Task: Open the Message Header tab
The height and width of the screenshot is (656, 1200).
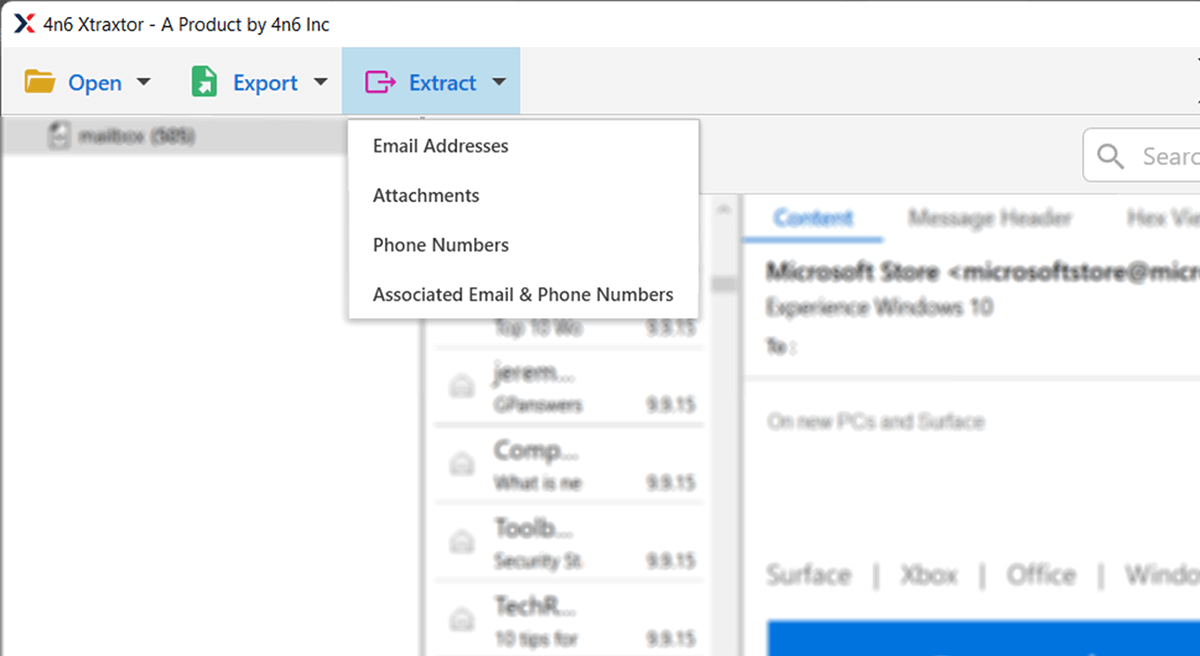Action: [x=990, y=218]
